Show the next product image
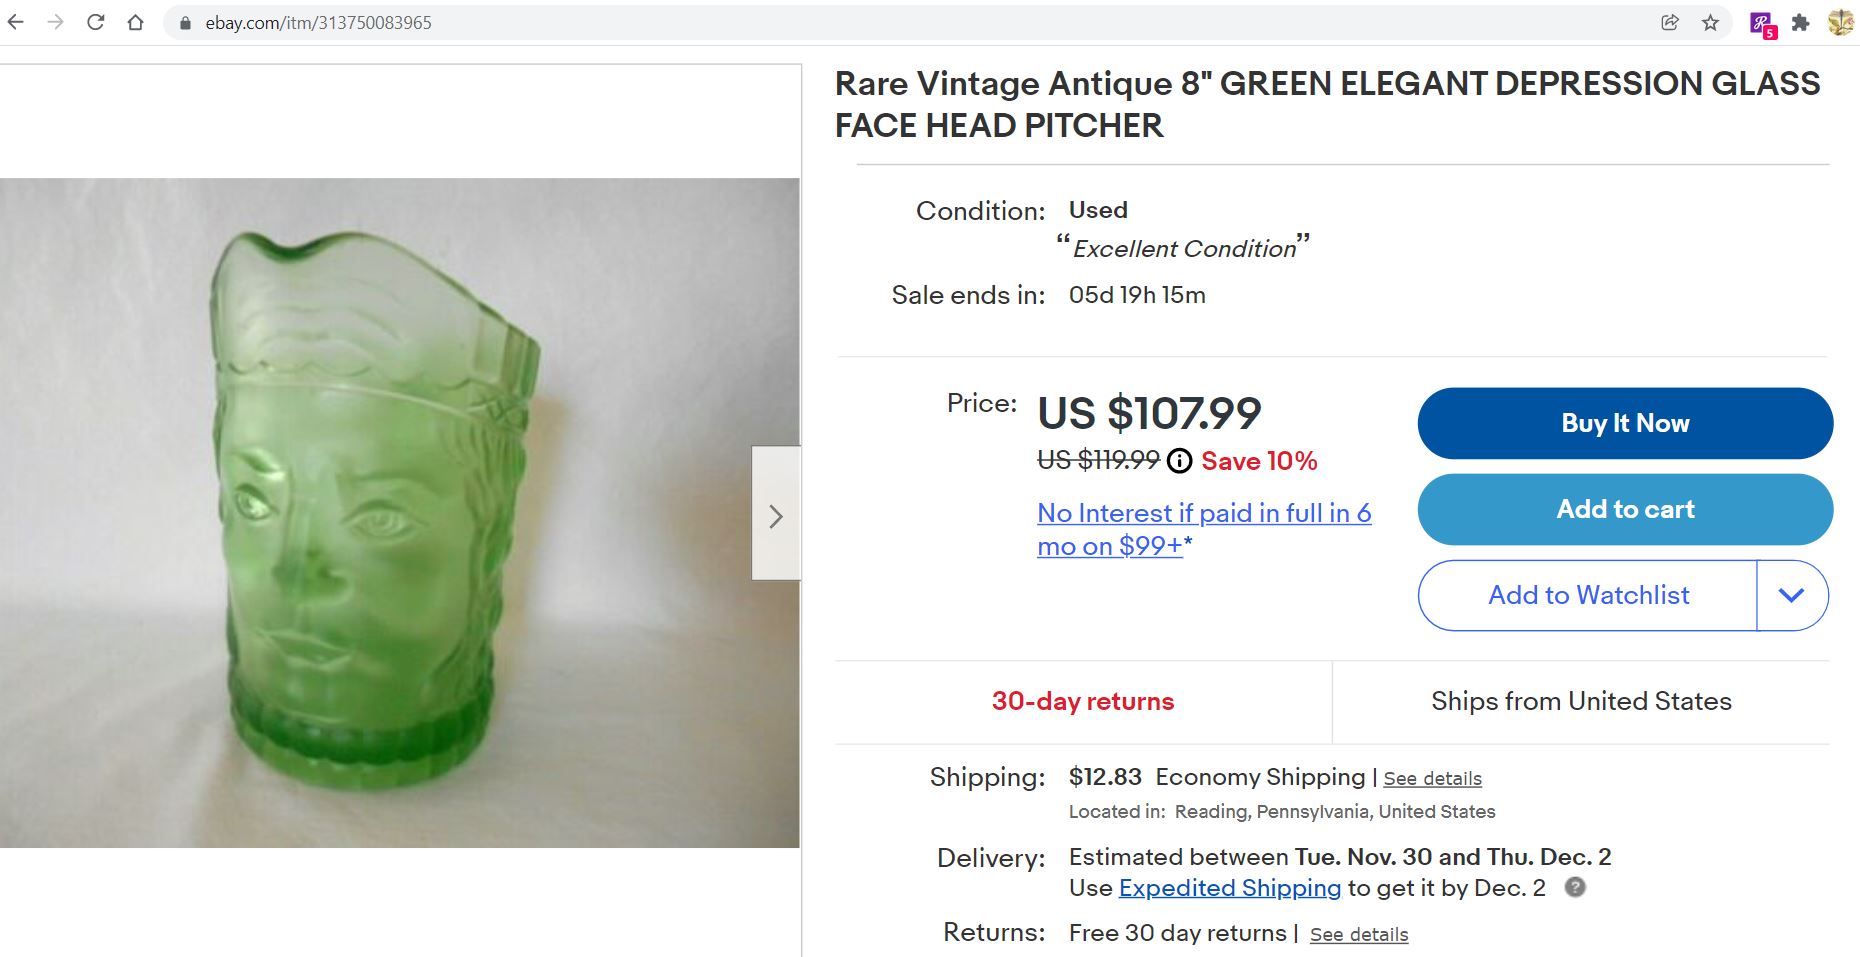 (x=776, y=514)
